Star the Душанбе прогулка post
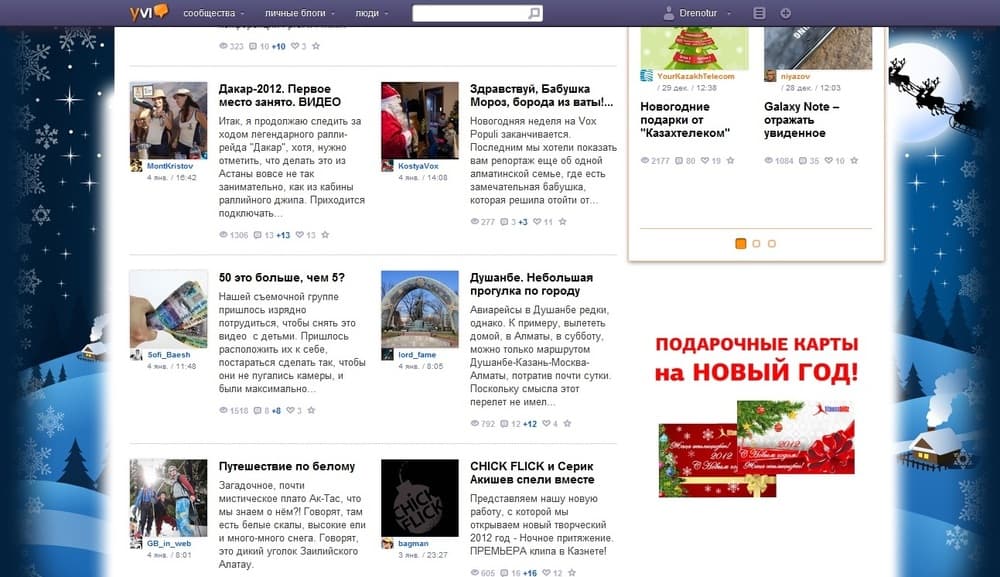The height and width of the screenshot is (577, 1000). pos(568,423)
